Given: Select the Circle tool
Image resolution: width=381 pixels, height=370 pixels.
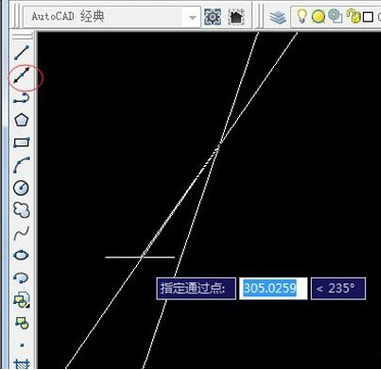Looking at the screenshot, I should pyautogui.click(x=21, y=188).
